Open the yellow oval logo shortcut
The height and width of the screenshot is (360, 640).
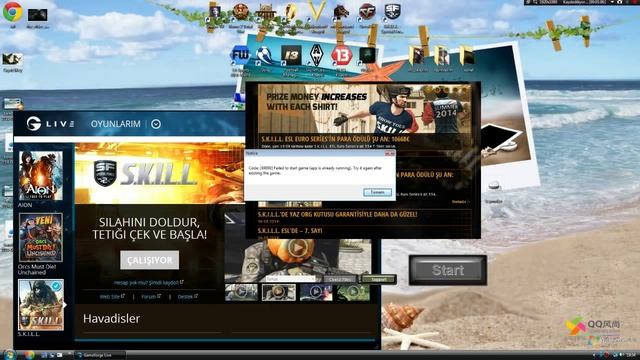[291, 11]
